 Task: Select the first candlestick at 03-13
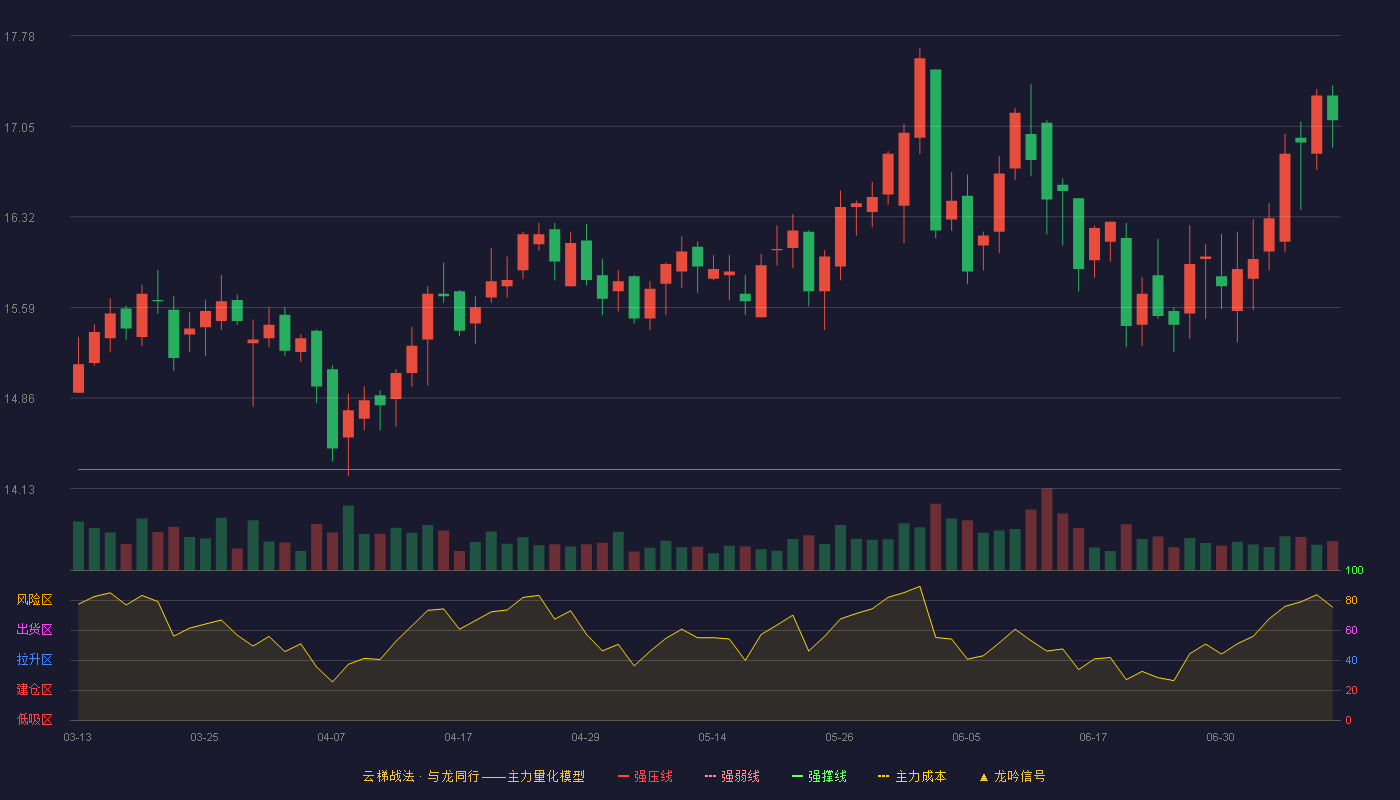click(x=78, y=378)
